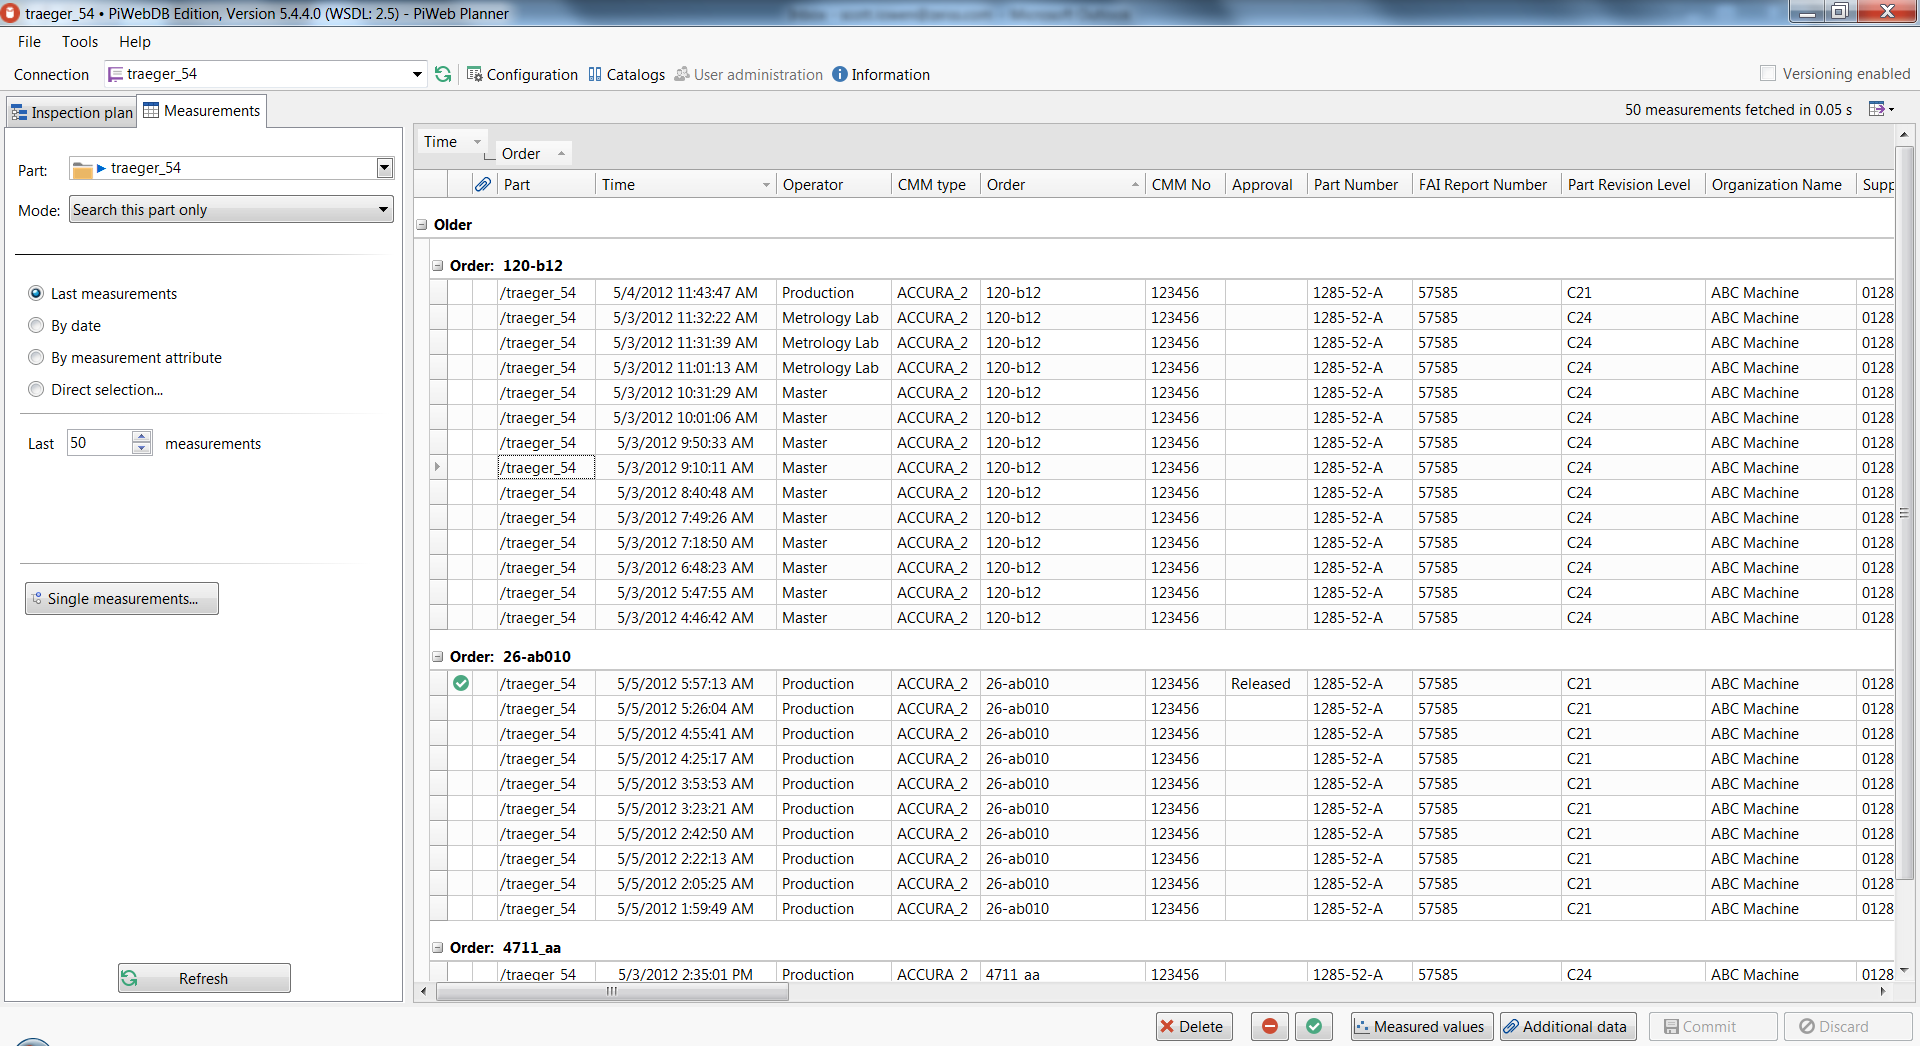Collapse the Order 120-b12 group
This screenshot has height=1046, width=1920.
pyautogui.click(x=437, y=265)
